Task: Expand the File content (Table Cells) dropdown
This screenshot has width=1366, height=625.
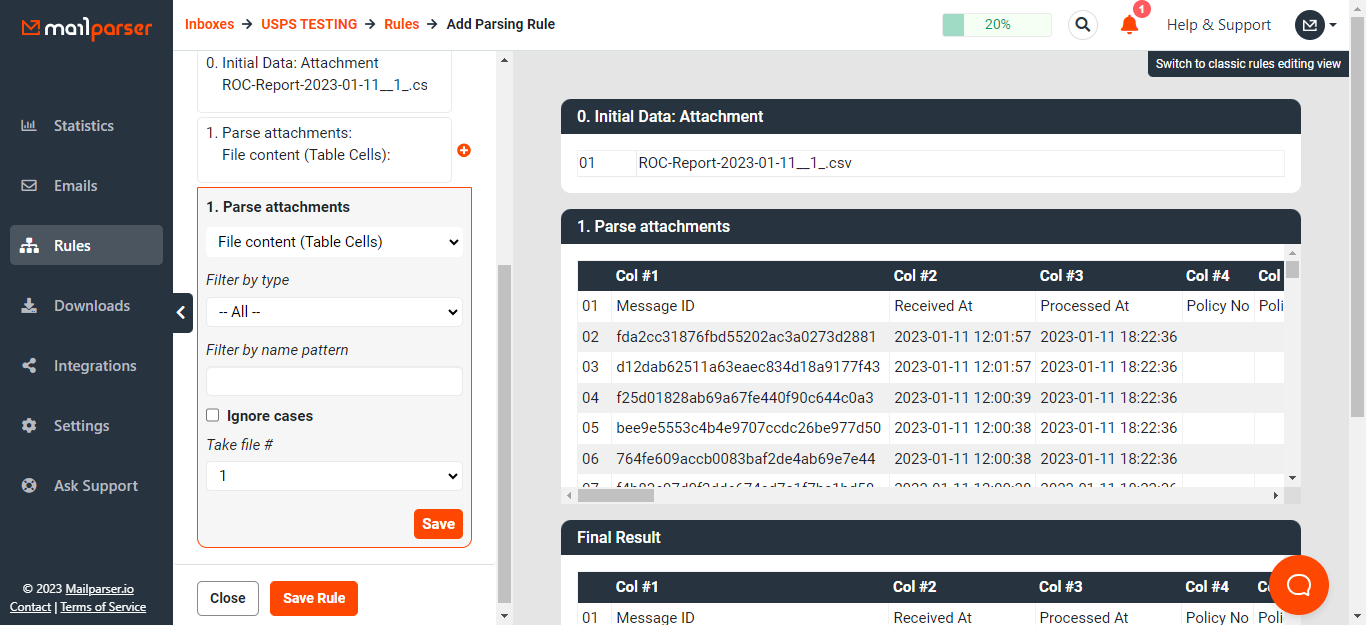Action: pyautogui.click(x=334, y=242)
